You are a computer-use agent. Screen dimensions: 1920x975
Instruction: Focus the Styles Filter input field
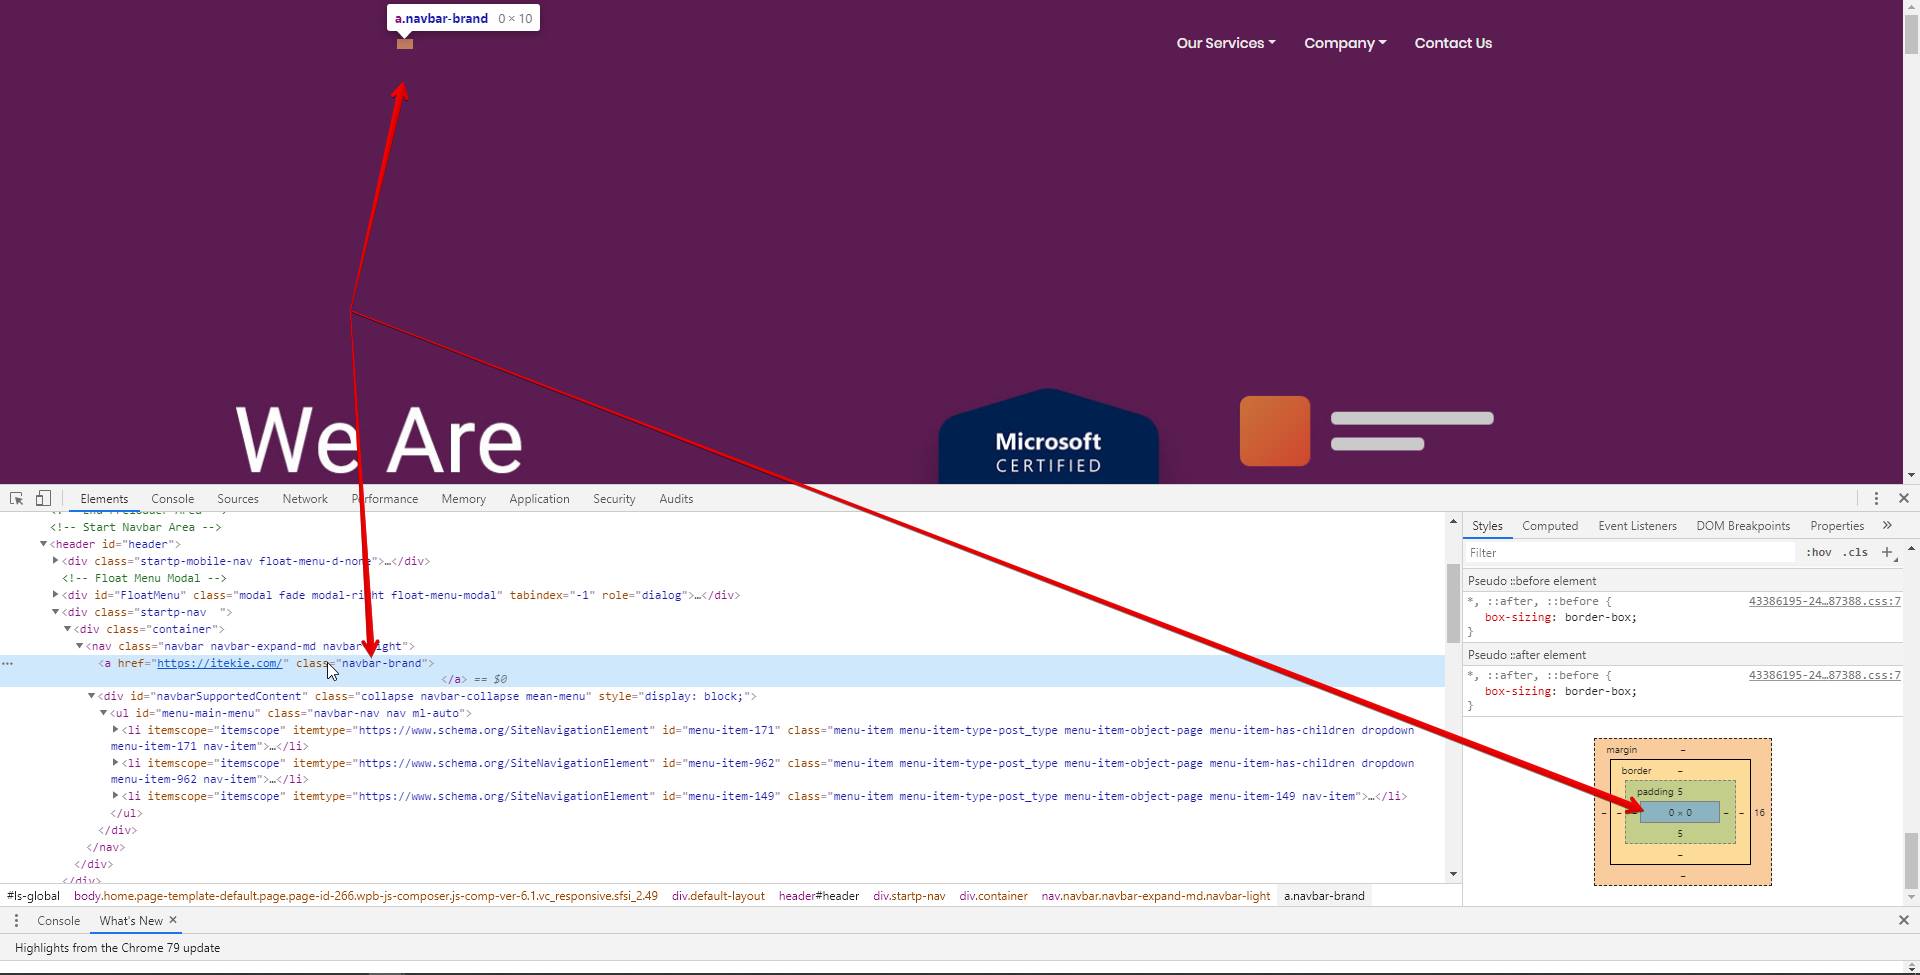coord(1630,553)
